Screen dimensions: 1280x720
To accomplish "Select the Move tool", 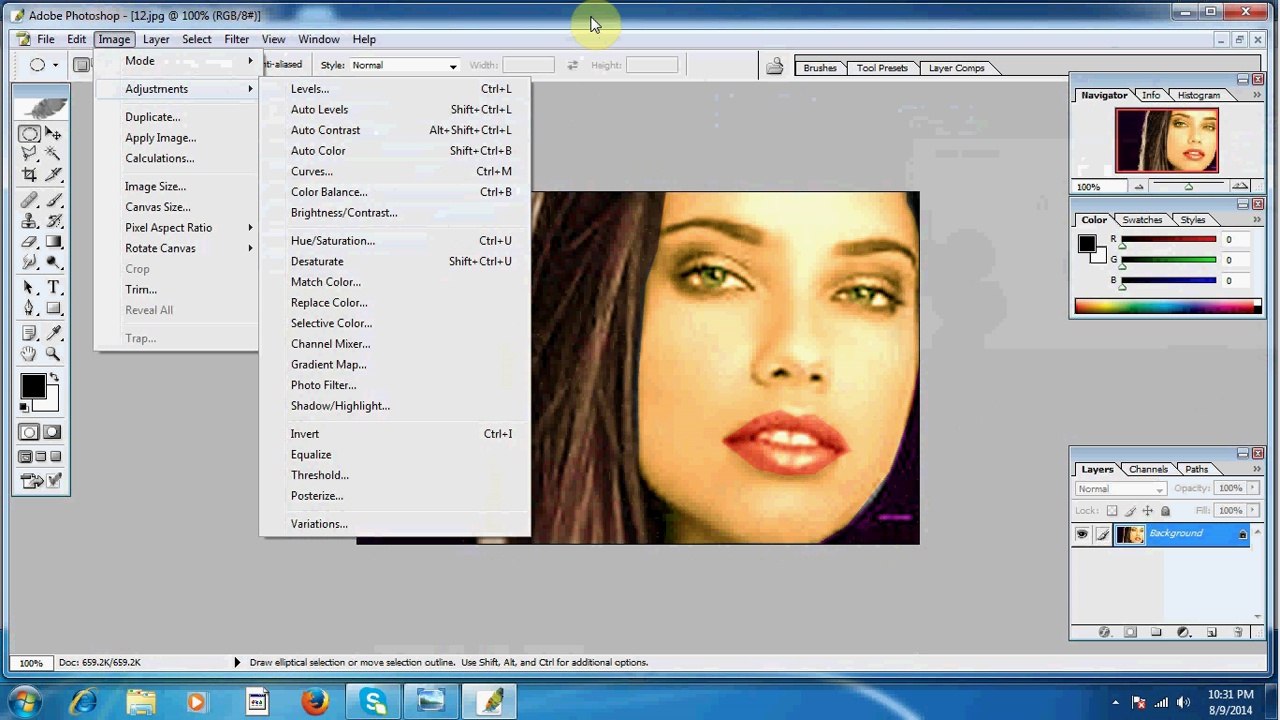I will (53, 134).
